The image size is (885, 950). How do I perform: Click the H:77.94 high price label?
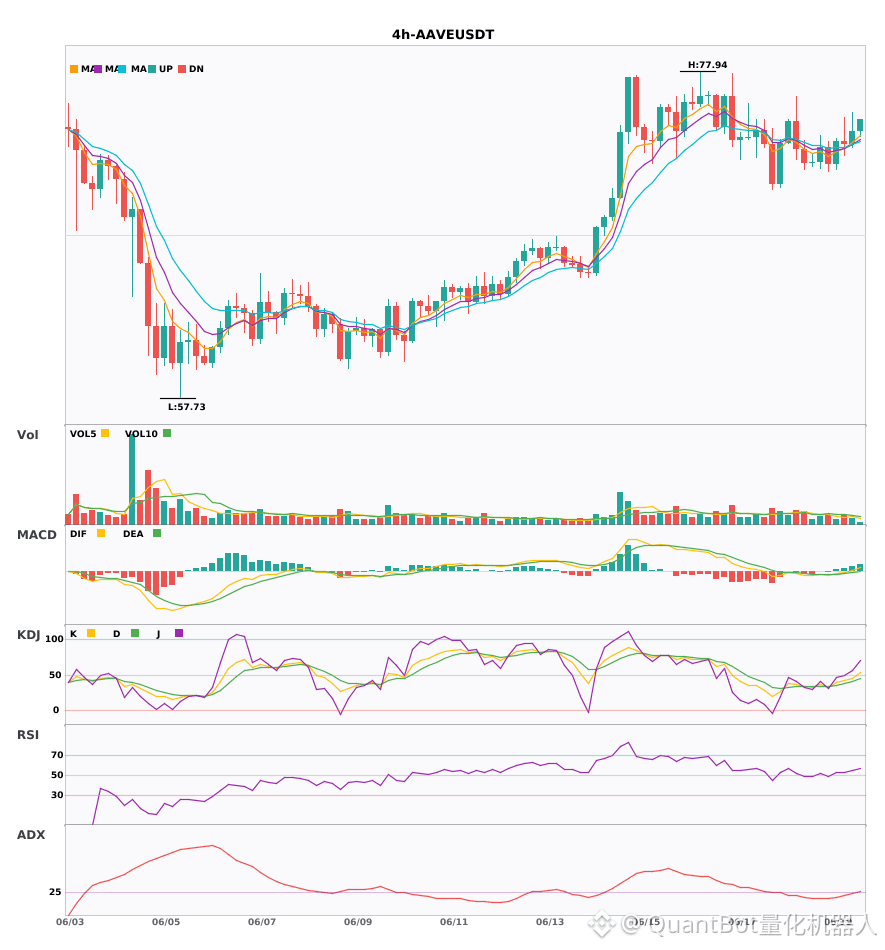point(707,65)
